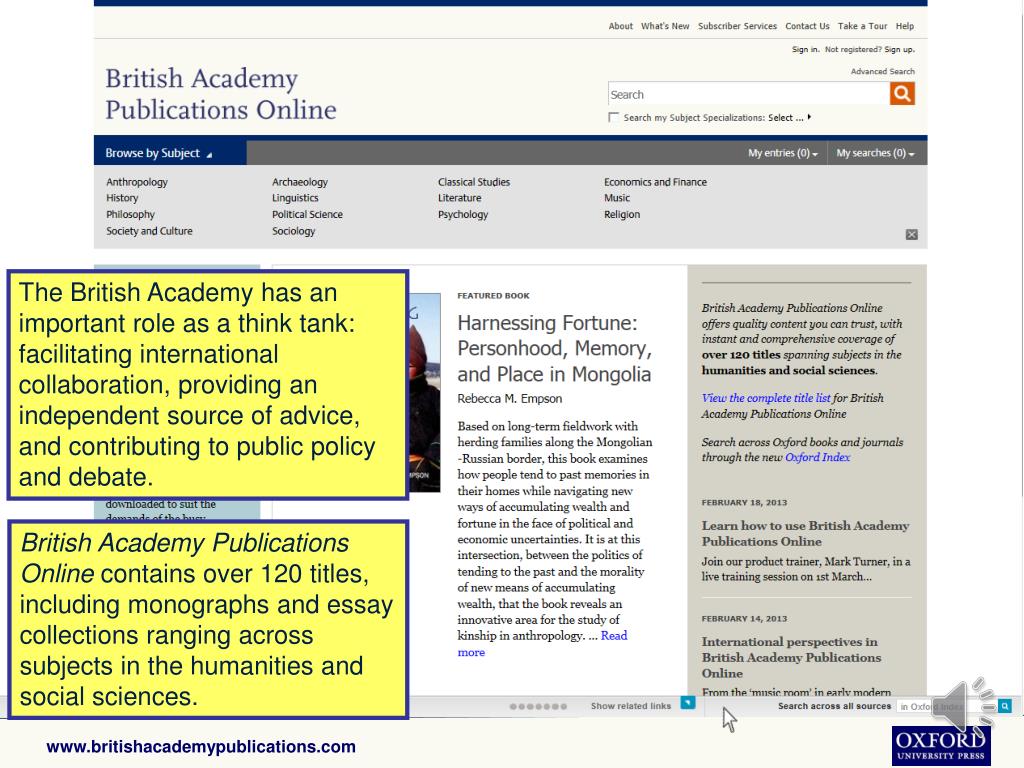This screenshot has height=768, width=1024.
Task: Open International perspectives news article
Action: [x=792, y=658]
